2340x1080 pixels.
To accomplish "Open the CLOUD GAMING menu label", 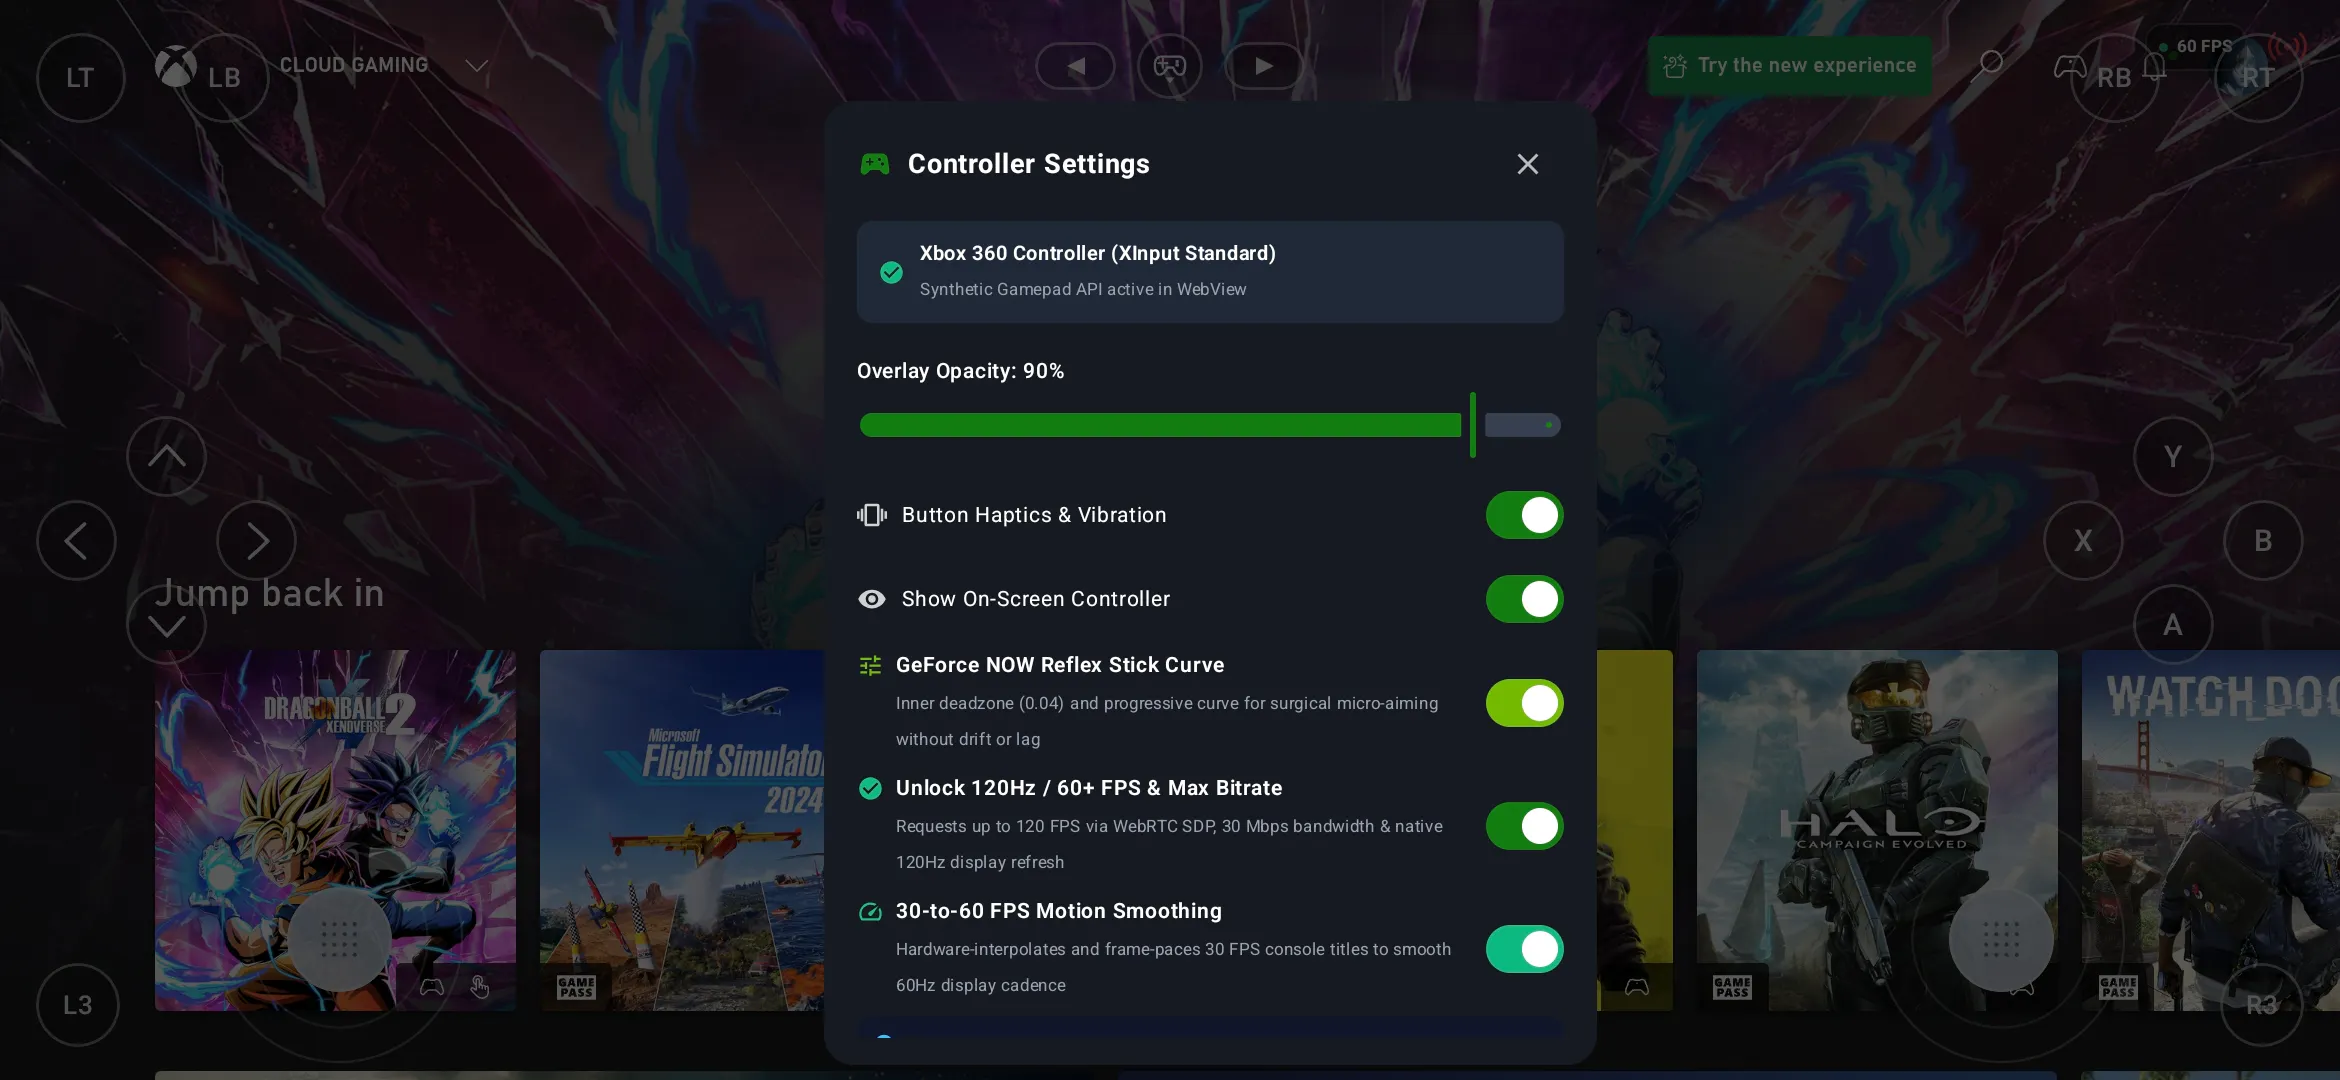I will [354, 65].
